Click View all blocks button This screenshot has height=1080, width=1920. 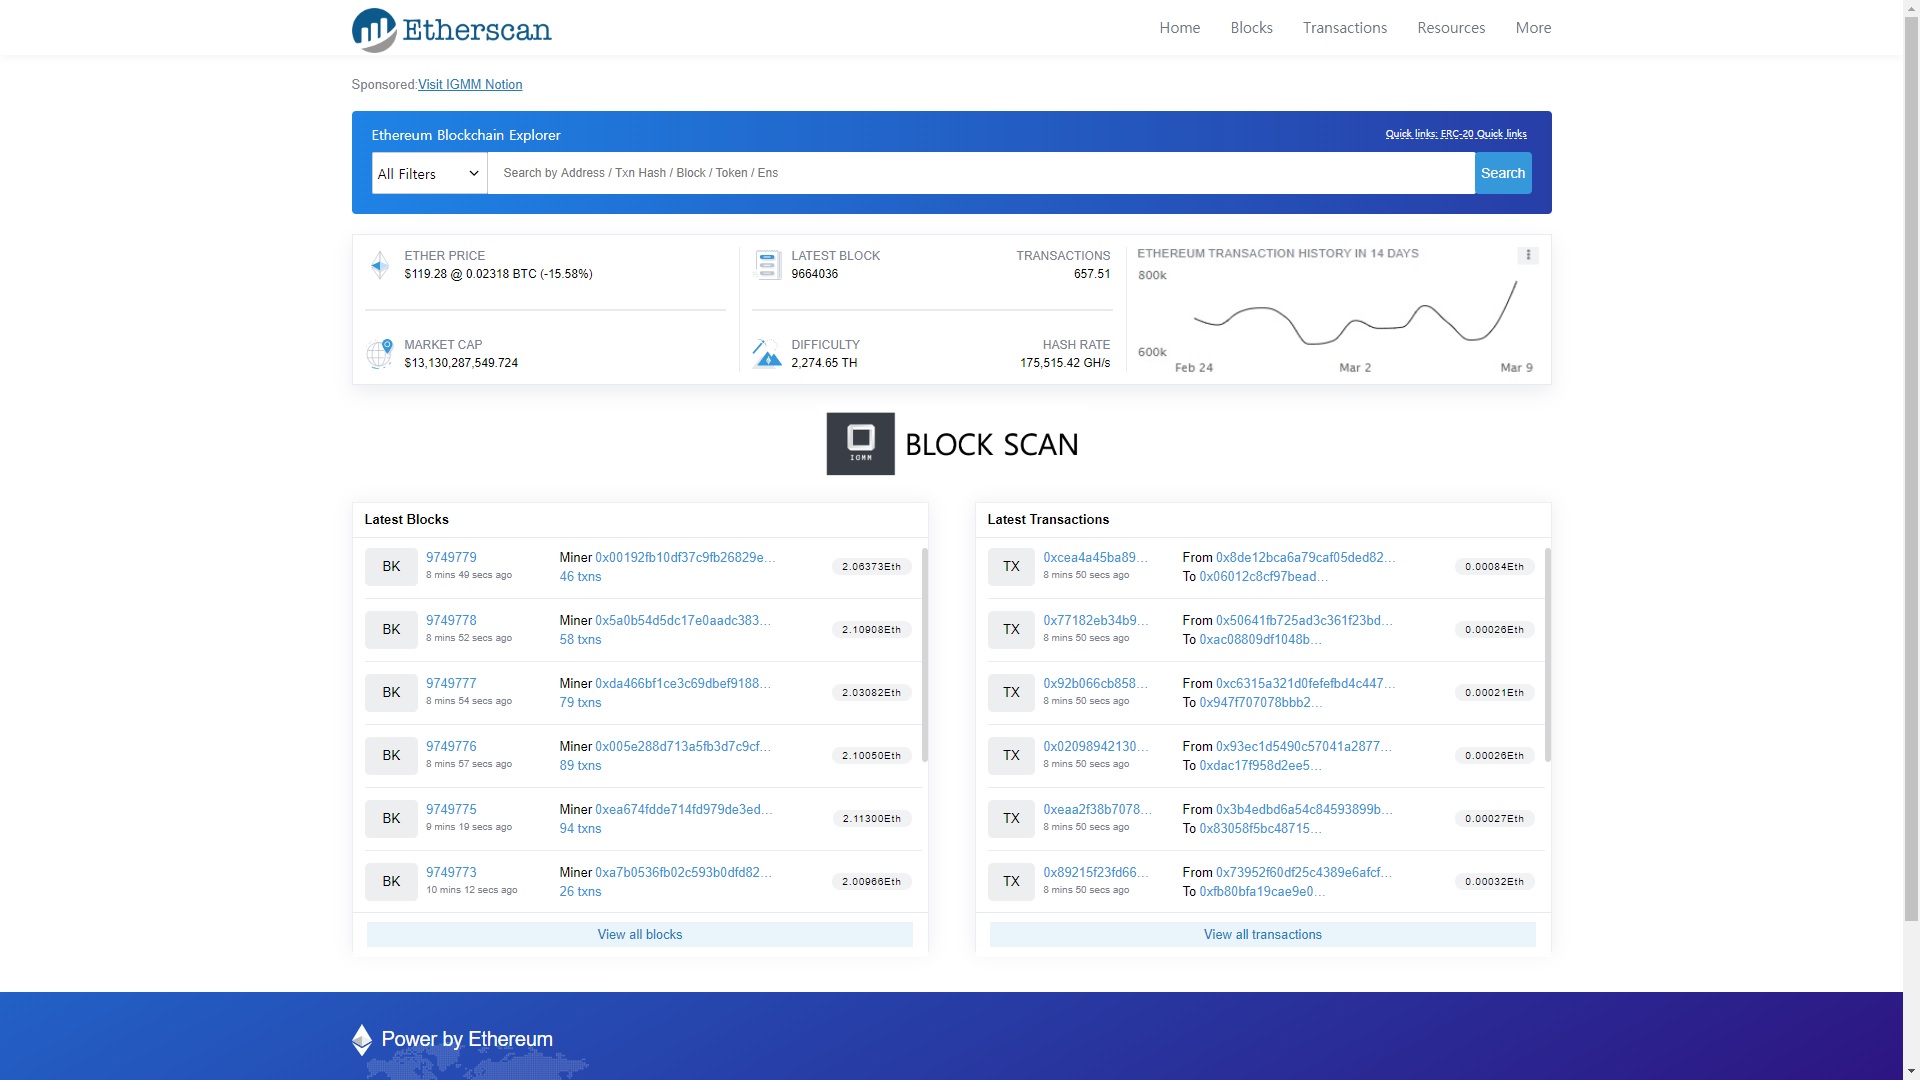640,935
